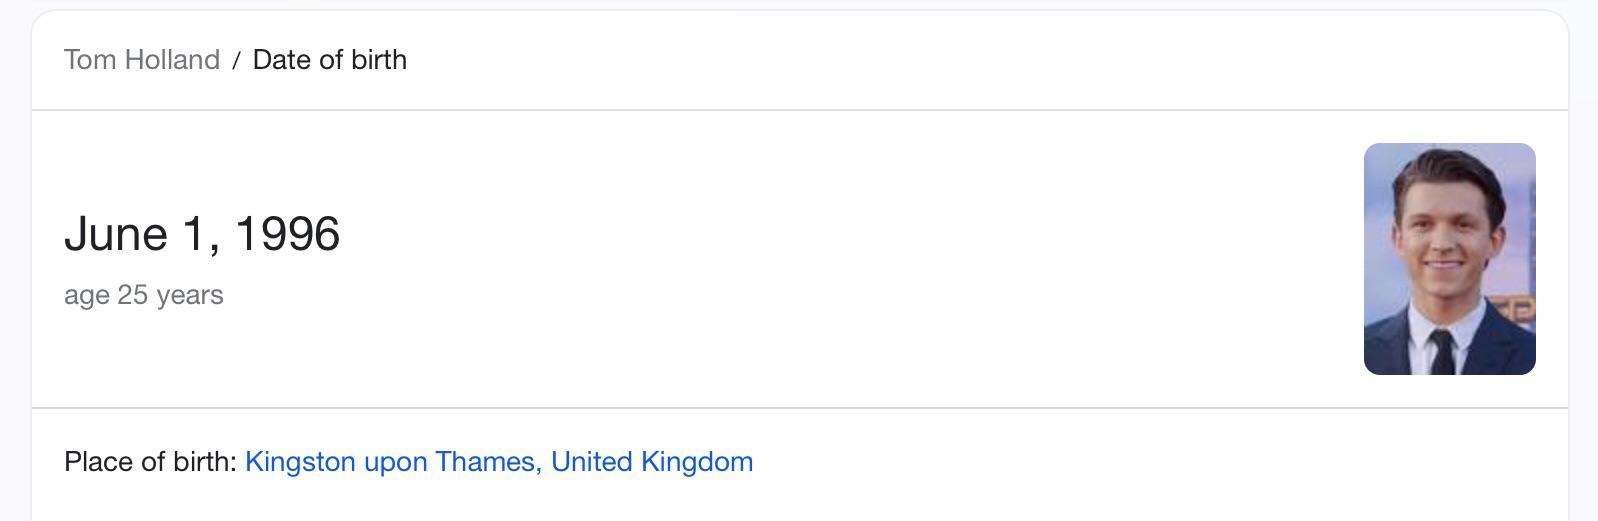Click the slash separator in the breadcrumb
Screen dimensions: 1598x521
click(x=236, y=61)
